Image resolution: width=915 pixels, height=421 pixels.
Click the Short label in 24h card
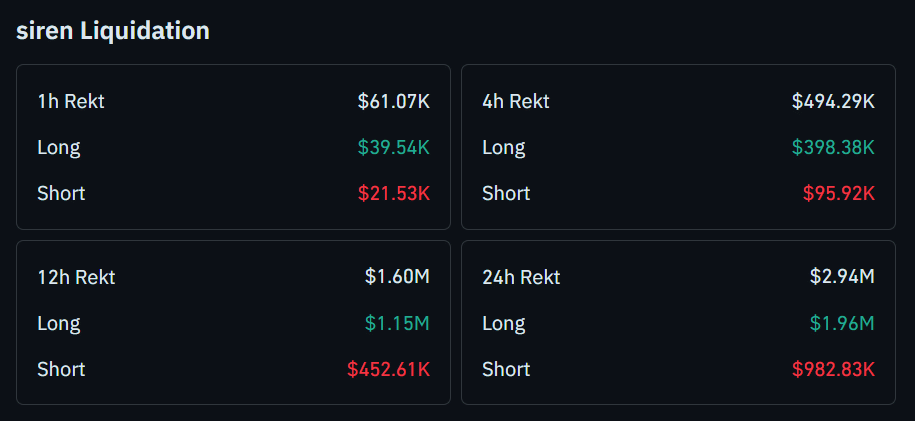[x=506, y=369]
